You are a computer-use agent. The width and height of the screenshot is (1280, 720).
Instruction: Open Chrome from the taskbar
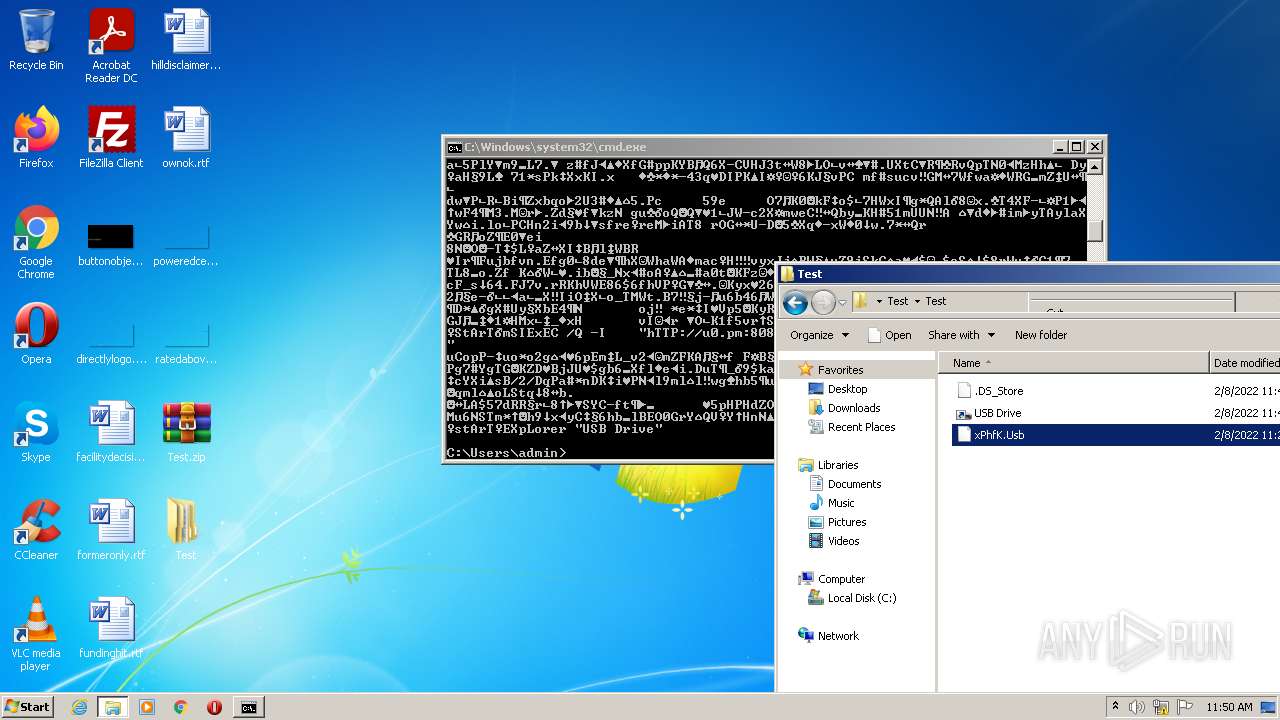click(181, 707)
